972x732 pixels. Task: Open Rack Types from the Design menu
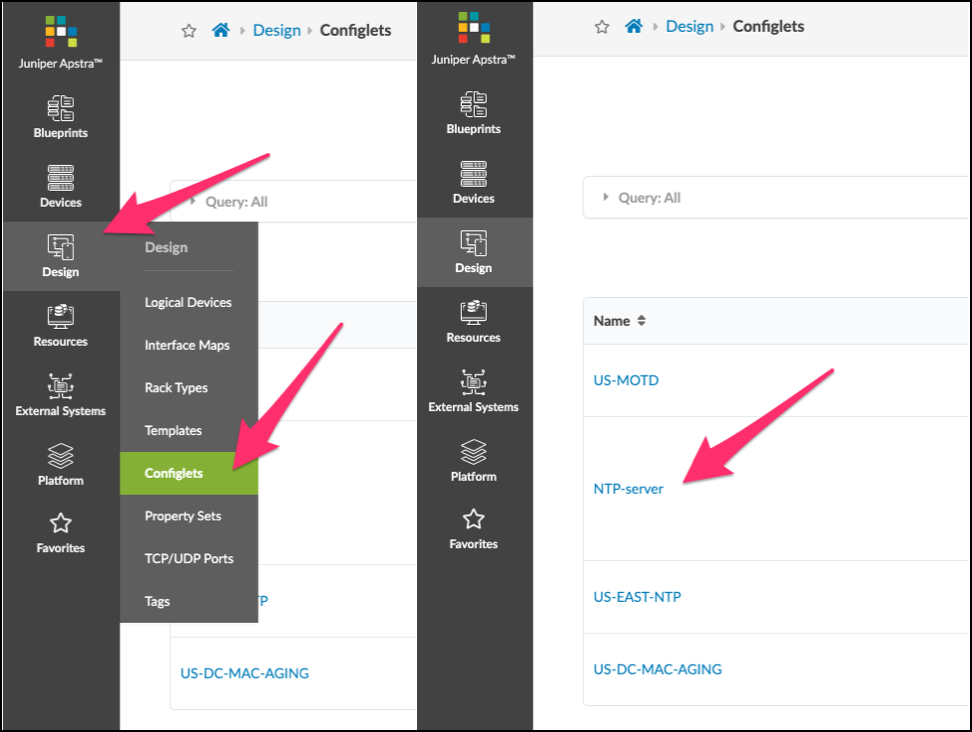176,388
